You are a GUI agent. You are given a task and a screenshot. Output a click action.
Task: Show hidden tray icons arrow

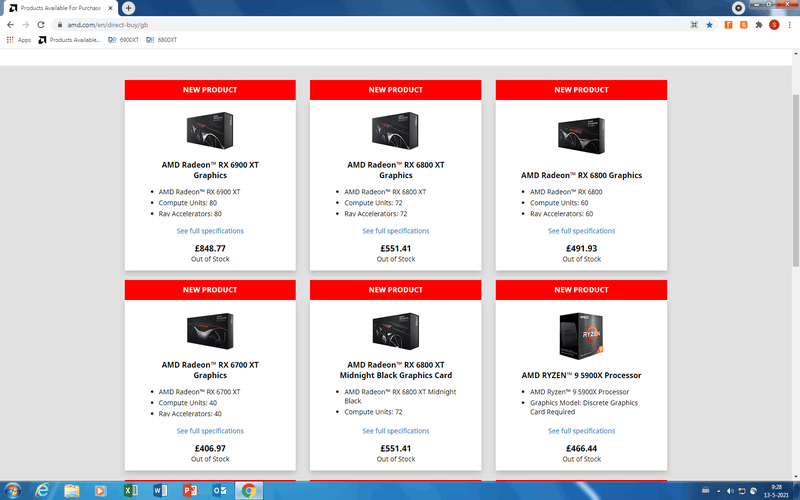click(x=718, y=491)
